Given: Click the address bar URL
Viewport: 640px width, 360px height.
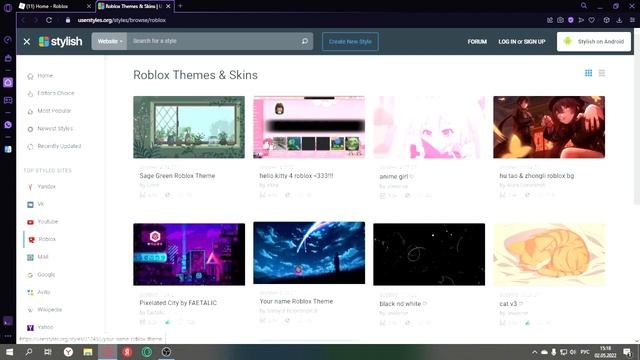Looking at the screenshot, I should (x=122, y=20).
